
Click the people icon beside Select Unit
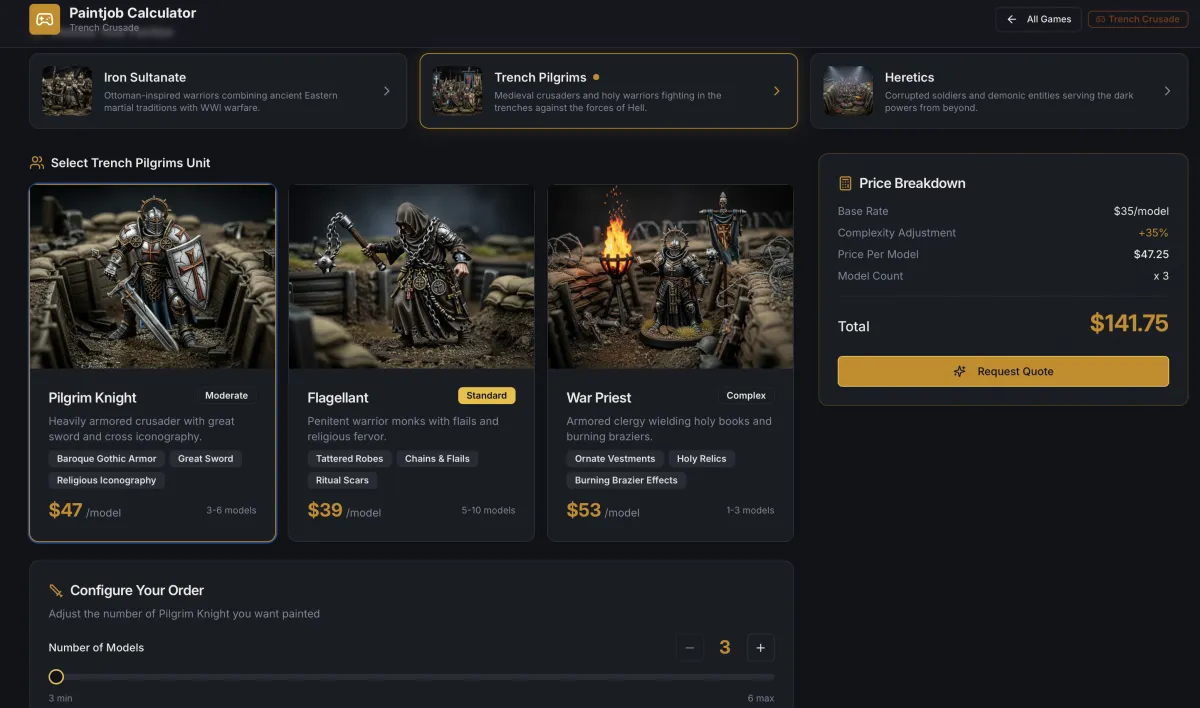point(37,162)
